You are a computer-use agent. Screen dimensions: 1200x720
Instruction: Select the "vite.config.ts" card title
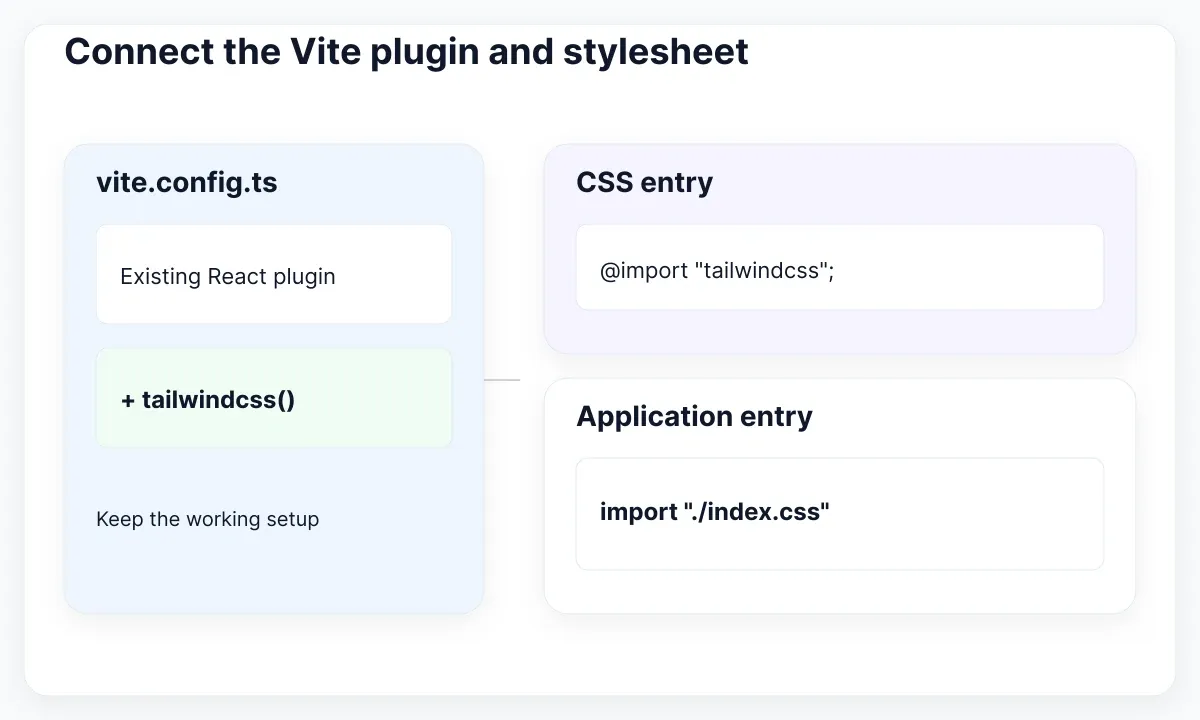[187, 183]
